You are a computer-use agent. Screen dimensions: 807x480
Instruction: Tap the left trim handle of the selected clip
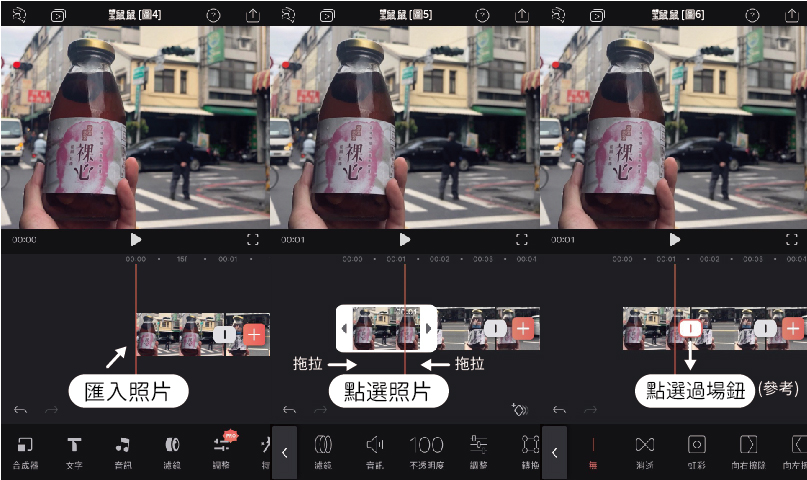pos(344,328)
